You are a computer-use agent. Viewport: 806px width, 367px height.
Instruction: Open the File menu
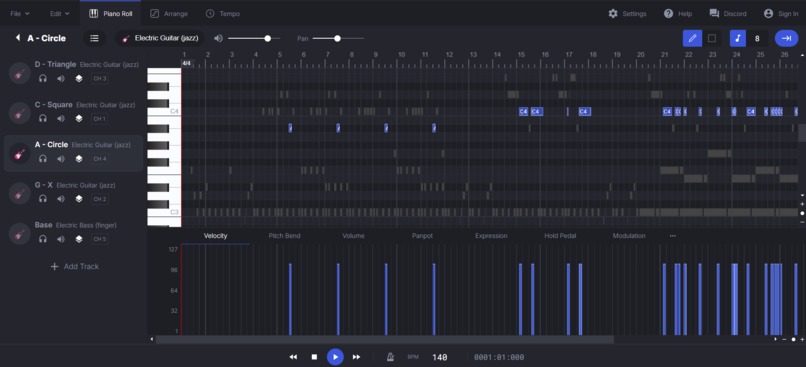tap(20, 14)
